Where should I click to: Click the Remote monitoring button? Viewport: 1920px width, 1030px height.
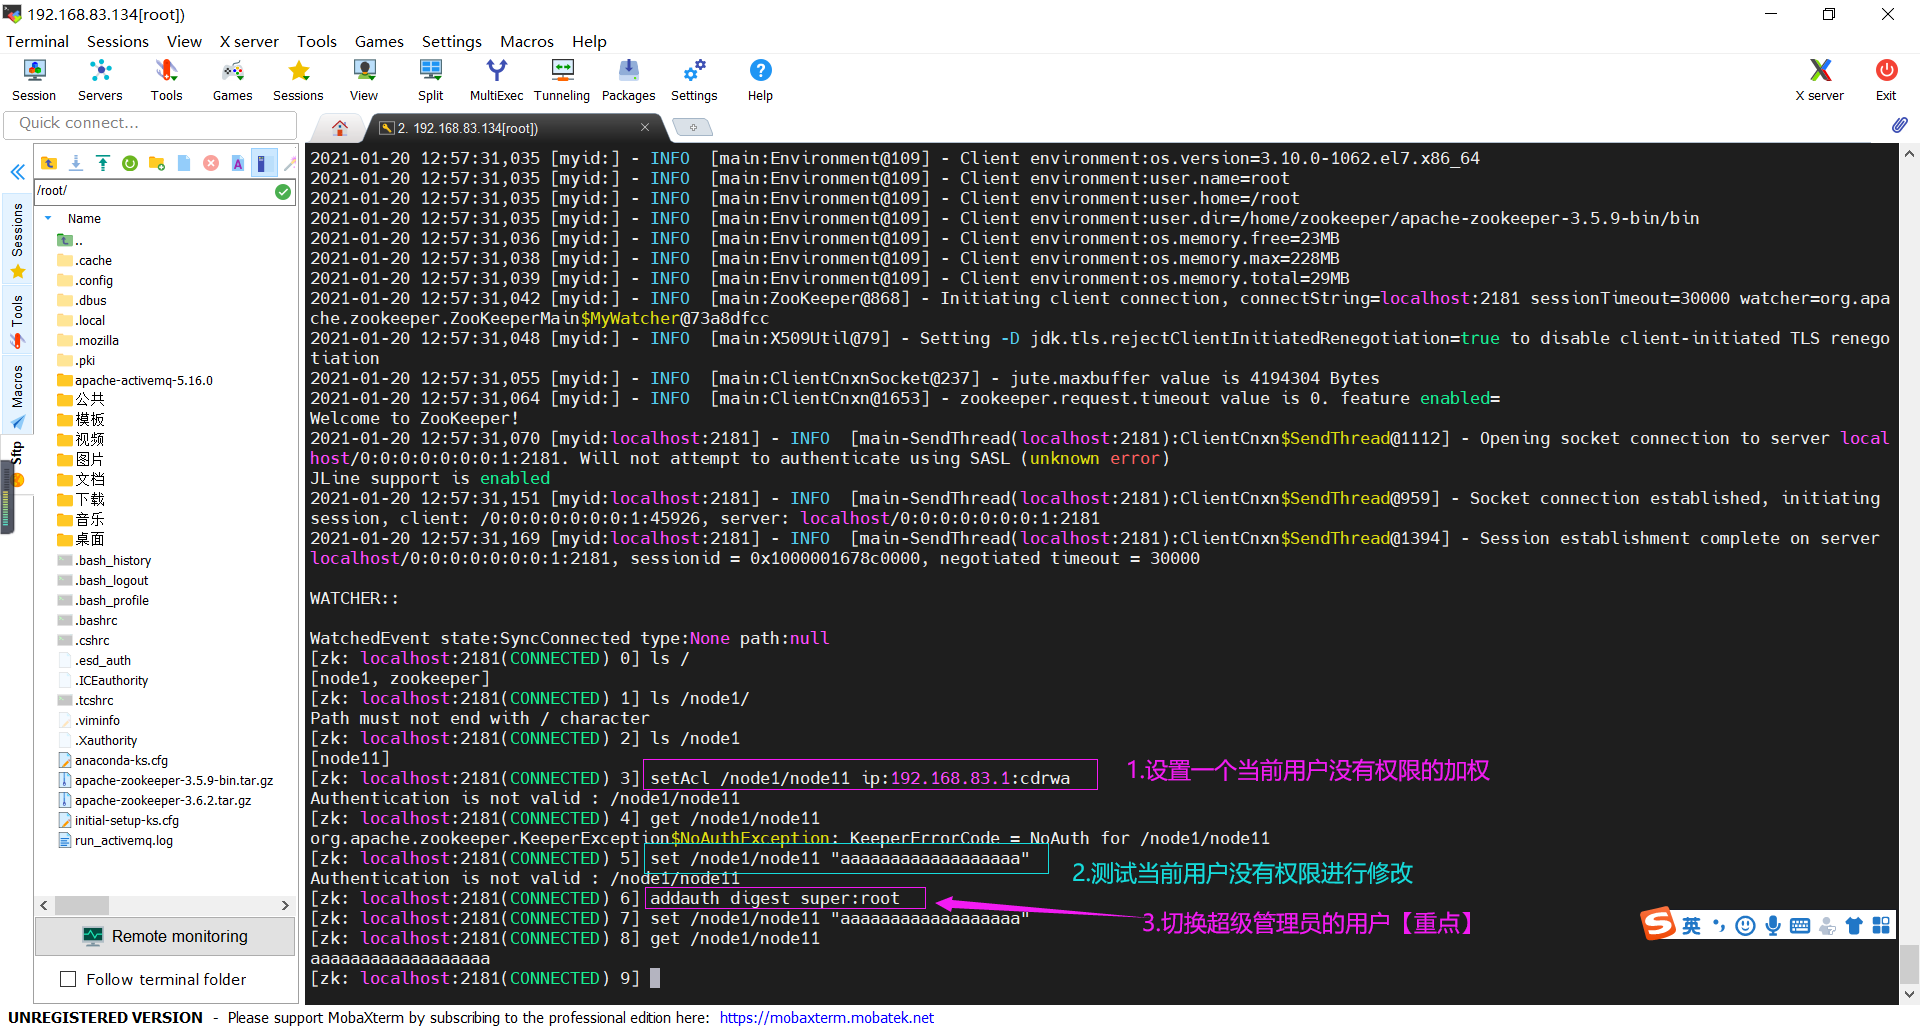(x=165, y=936)
